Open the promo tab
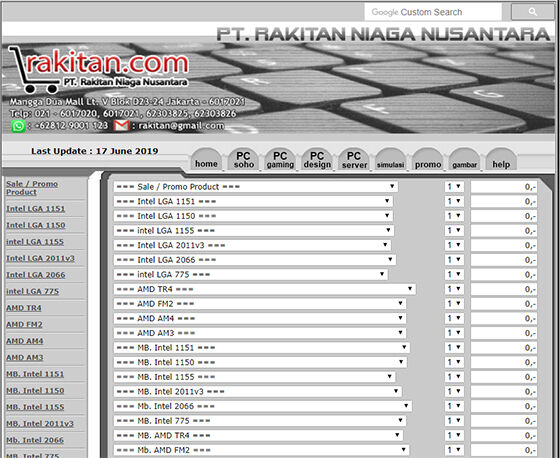Screen dimensions: 560x458 [x=428, y=159]
